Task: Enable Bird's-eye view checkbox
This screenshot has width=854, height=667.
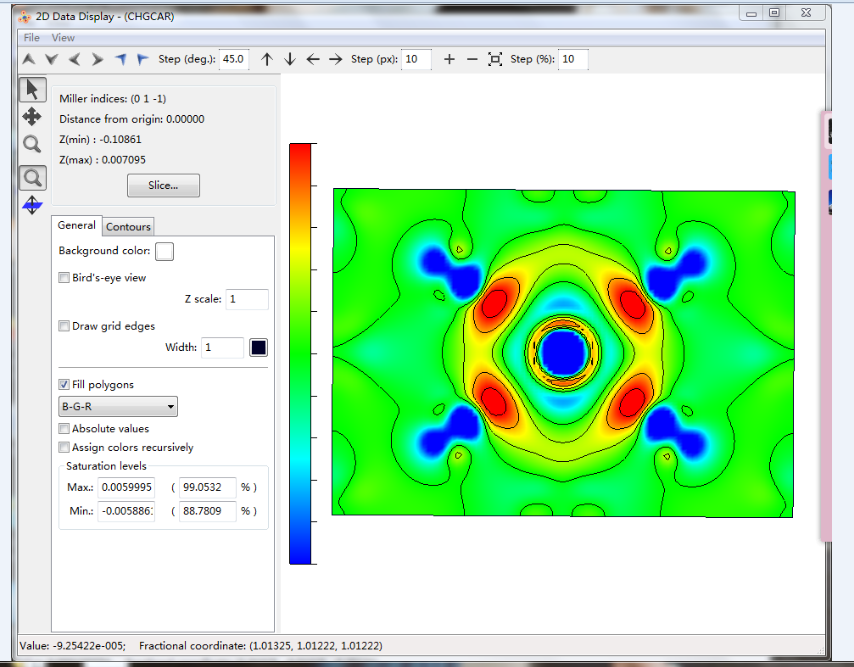Action: (x=65, y=278)
